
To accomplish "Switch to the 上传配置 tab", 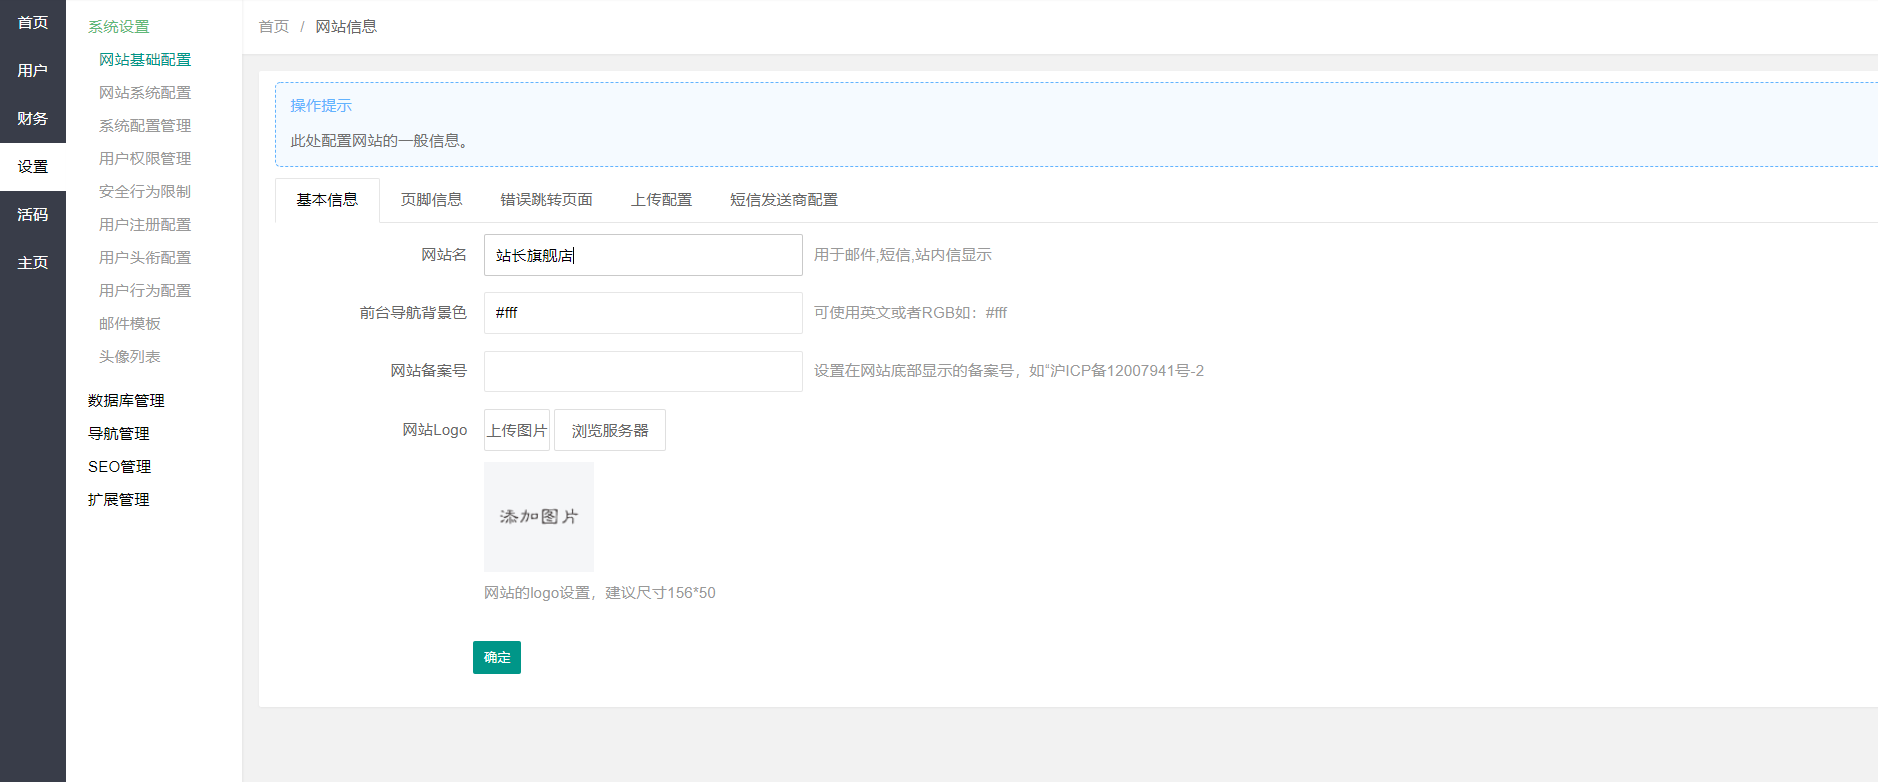I will point(661,200).
